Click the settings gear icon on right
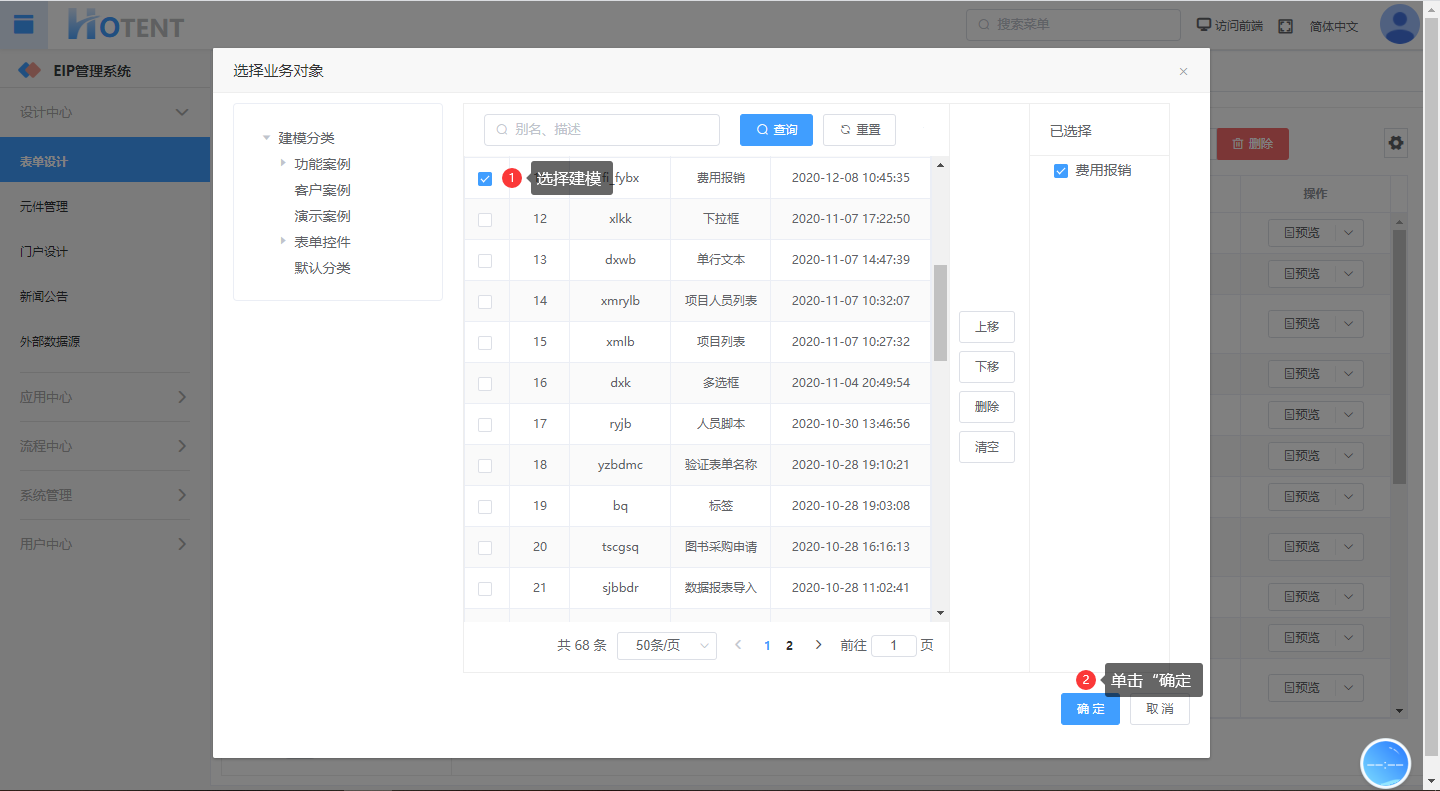 (1395, 143)
